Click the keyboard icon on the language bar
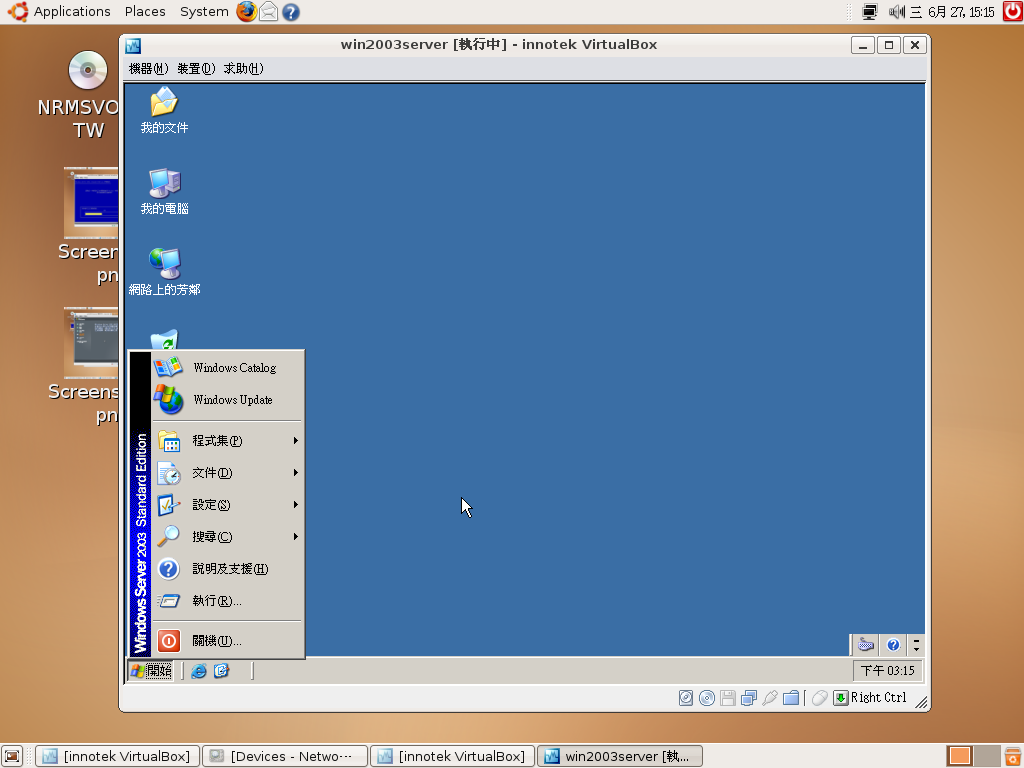The width and height of the screenshot is (1024, 768). click(x=865, y=645)
